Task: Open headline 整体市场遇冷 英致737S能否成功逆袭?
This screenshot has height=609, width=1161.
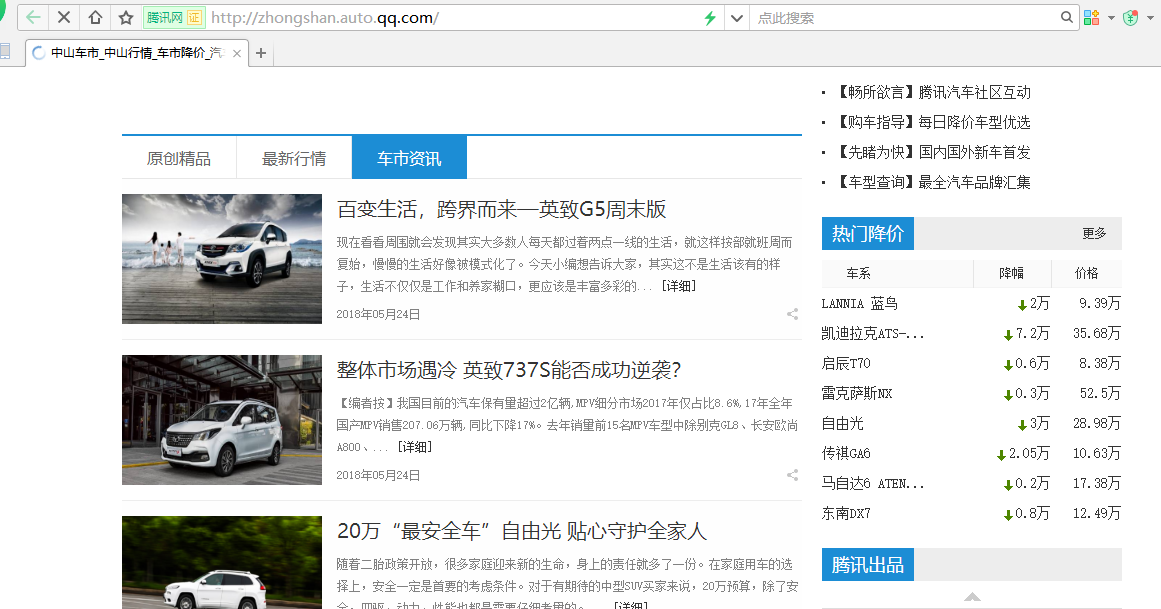Action: (x=509, y=370)
